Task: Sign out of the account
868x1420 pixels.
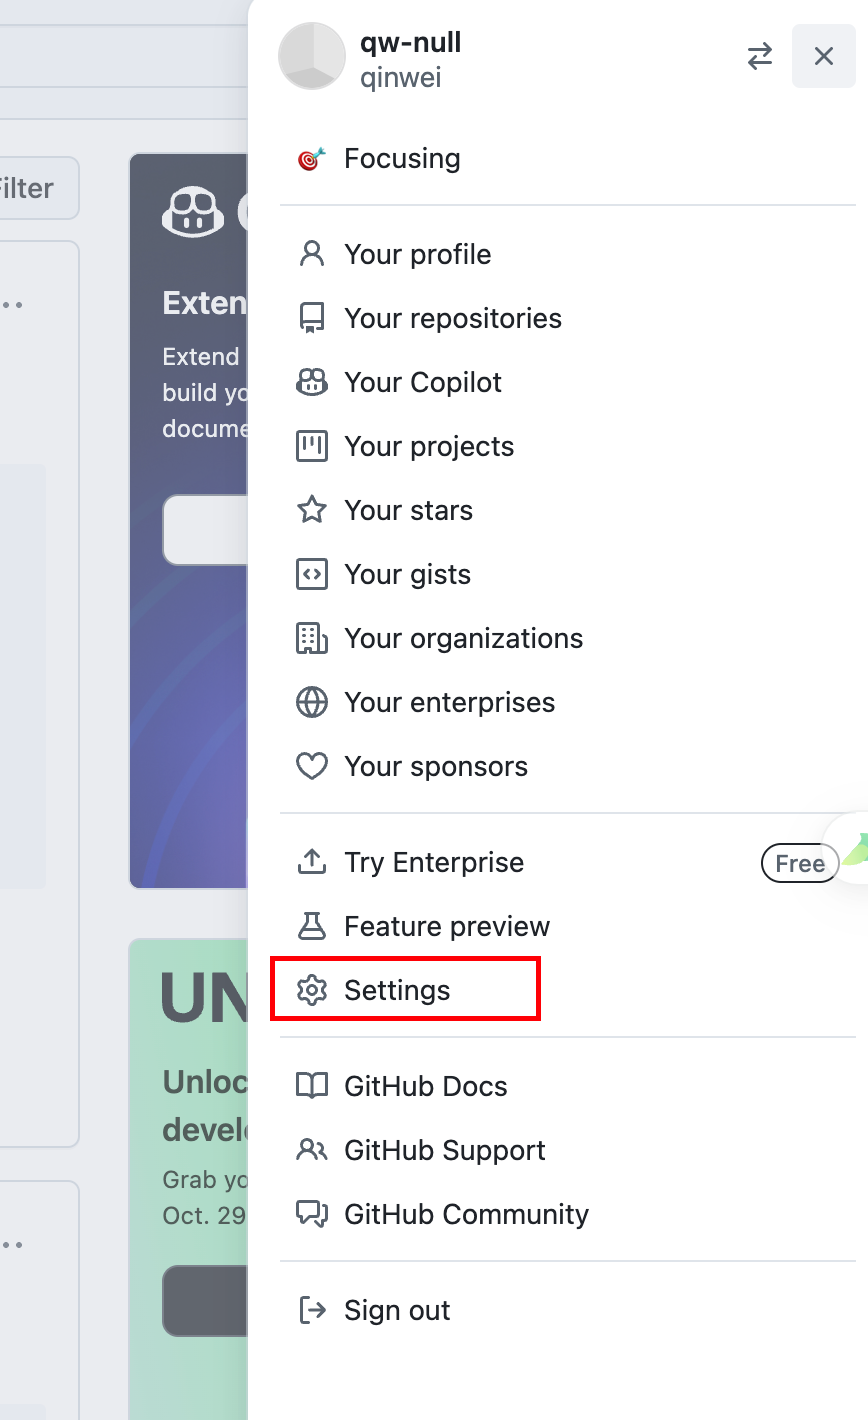Action: (568, 1310)
